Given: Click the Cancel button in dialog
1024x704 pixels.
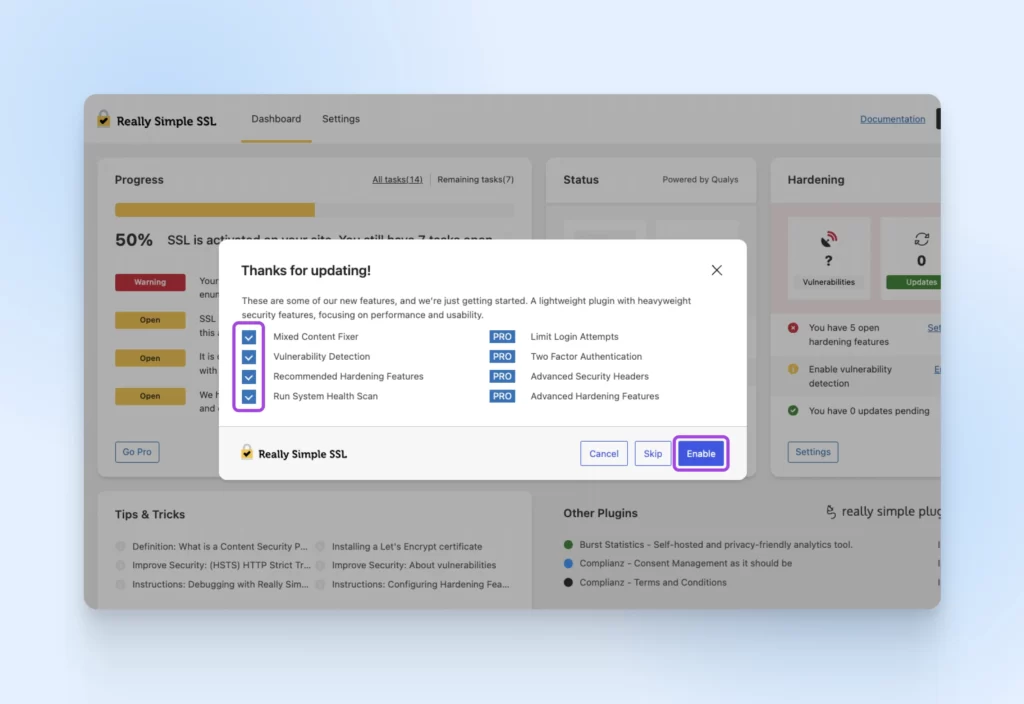Looking at the screenshot, I should pyautogui.click(x=603, y=454).
